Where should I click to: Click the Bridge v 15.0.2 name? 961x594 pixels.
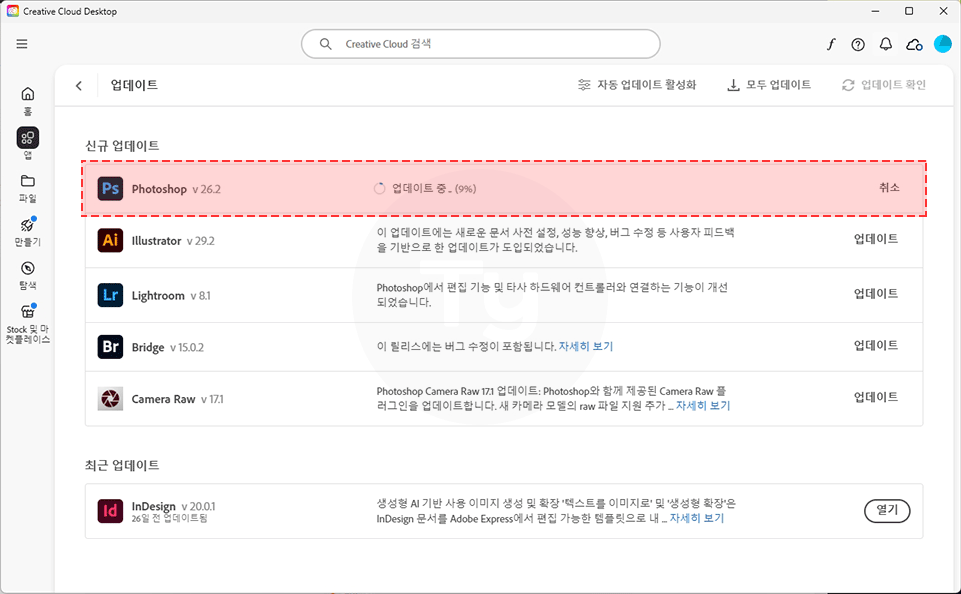click(167, 347)
